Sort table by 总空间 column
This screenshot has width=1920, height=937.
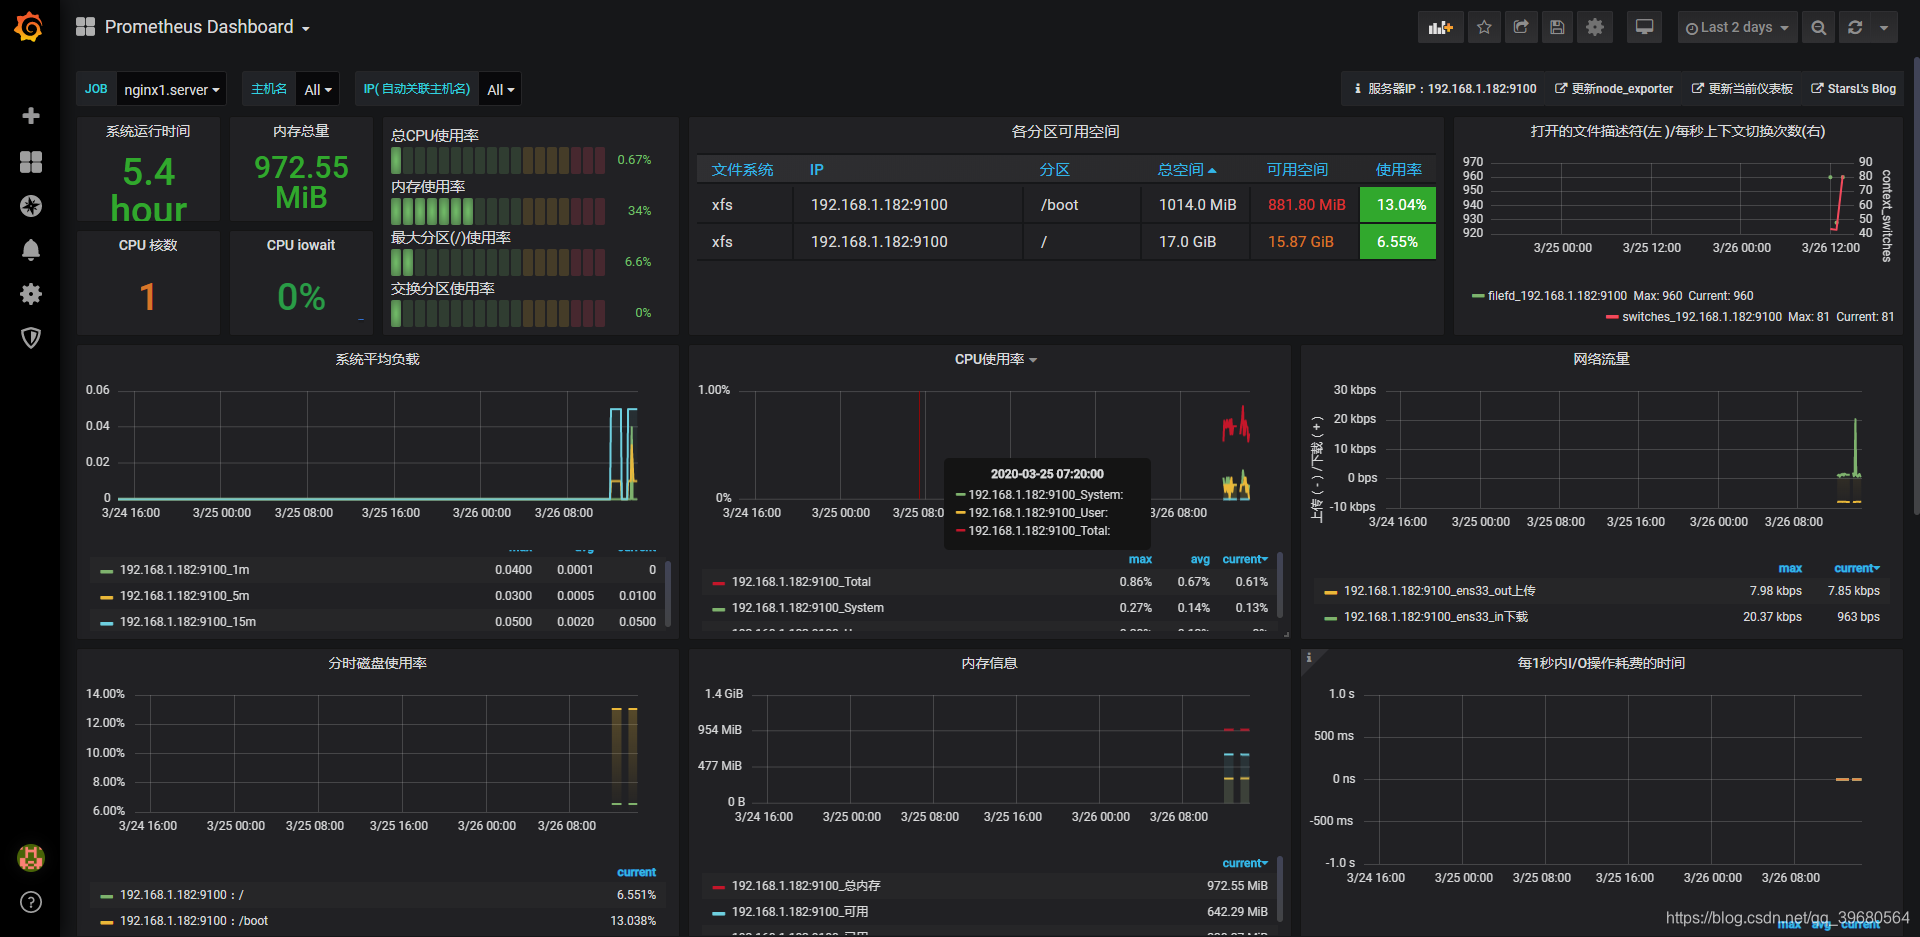[x=1187, y=170]
